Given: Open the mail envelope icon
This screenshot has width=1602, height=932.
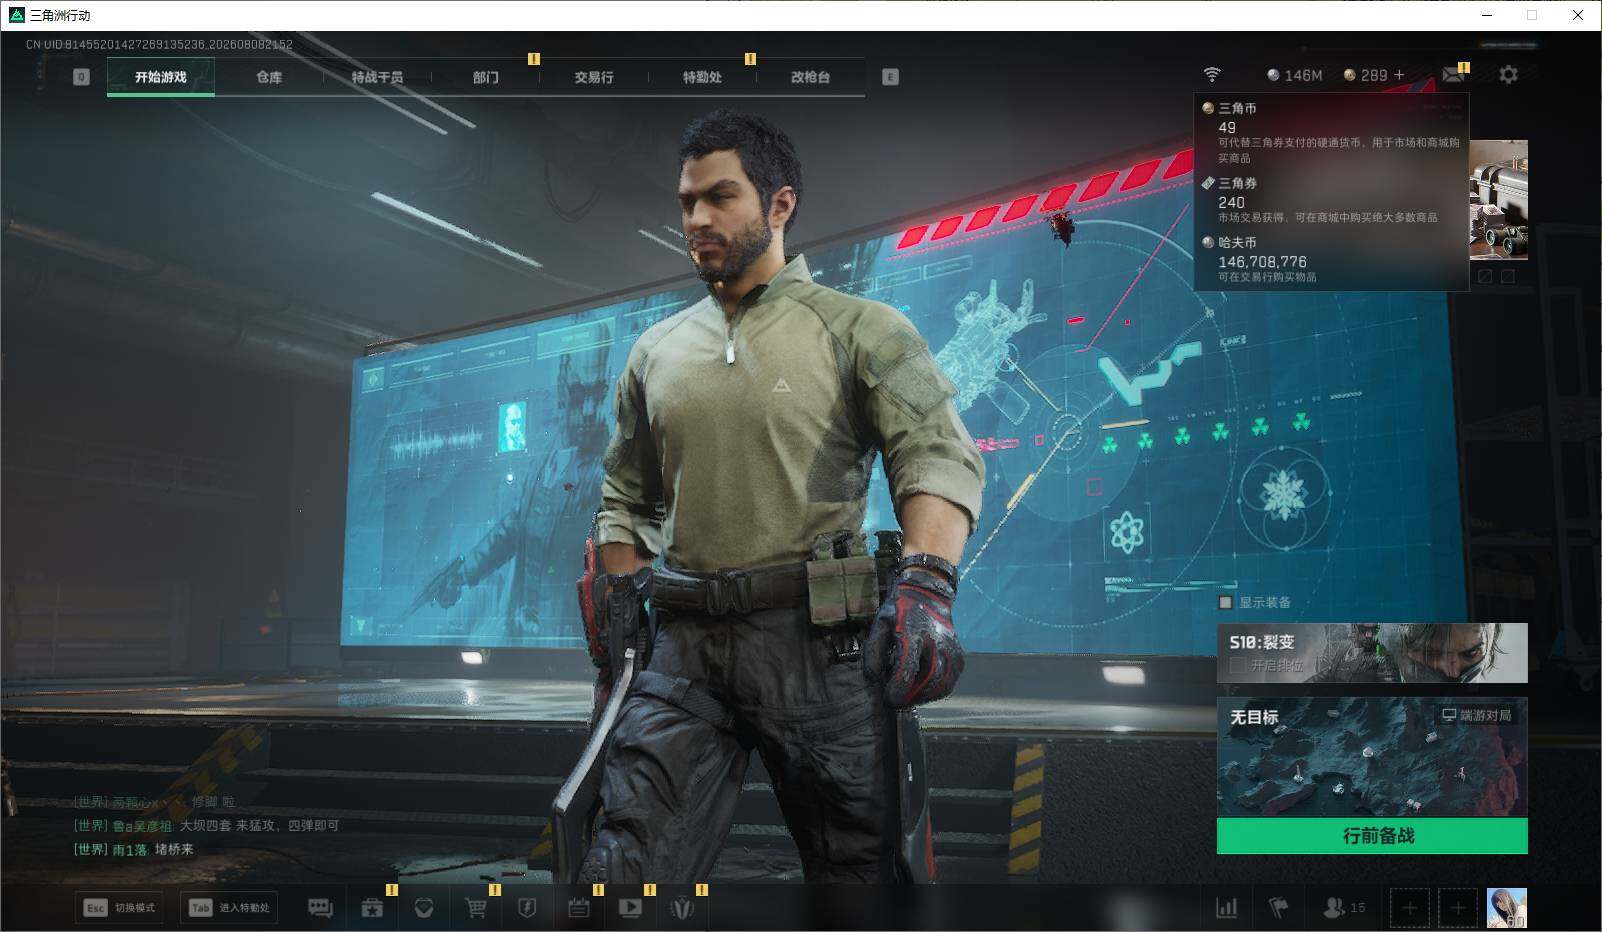Looking at the screenshot, I should tap(1453, 75).
